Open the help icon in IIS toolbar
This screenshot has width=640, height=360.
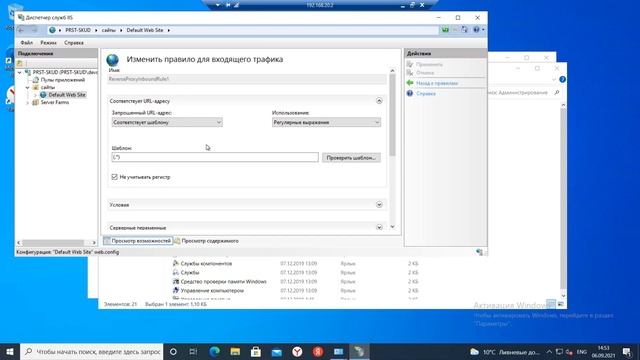[x=476, y=29]
